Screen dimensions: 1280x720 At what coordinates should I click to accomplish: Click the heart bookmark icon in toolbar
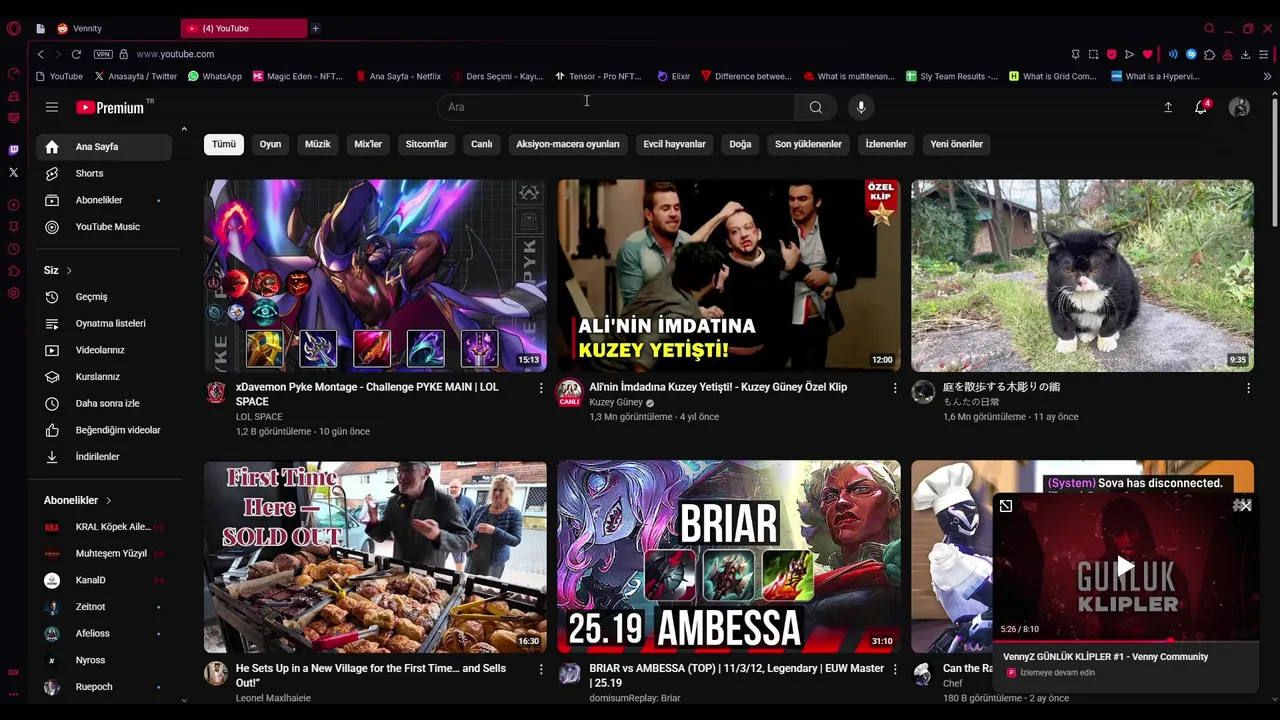coord(1147,54)
